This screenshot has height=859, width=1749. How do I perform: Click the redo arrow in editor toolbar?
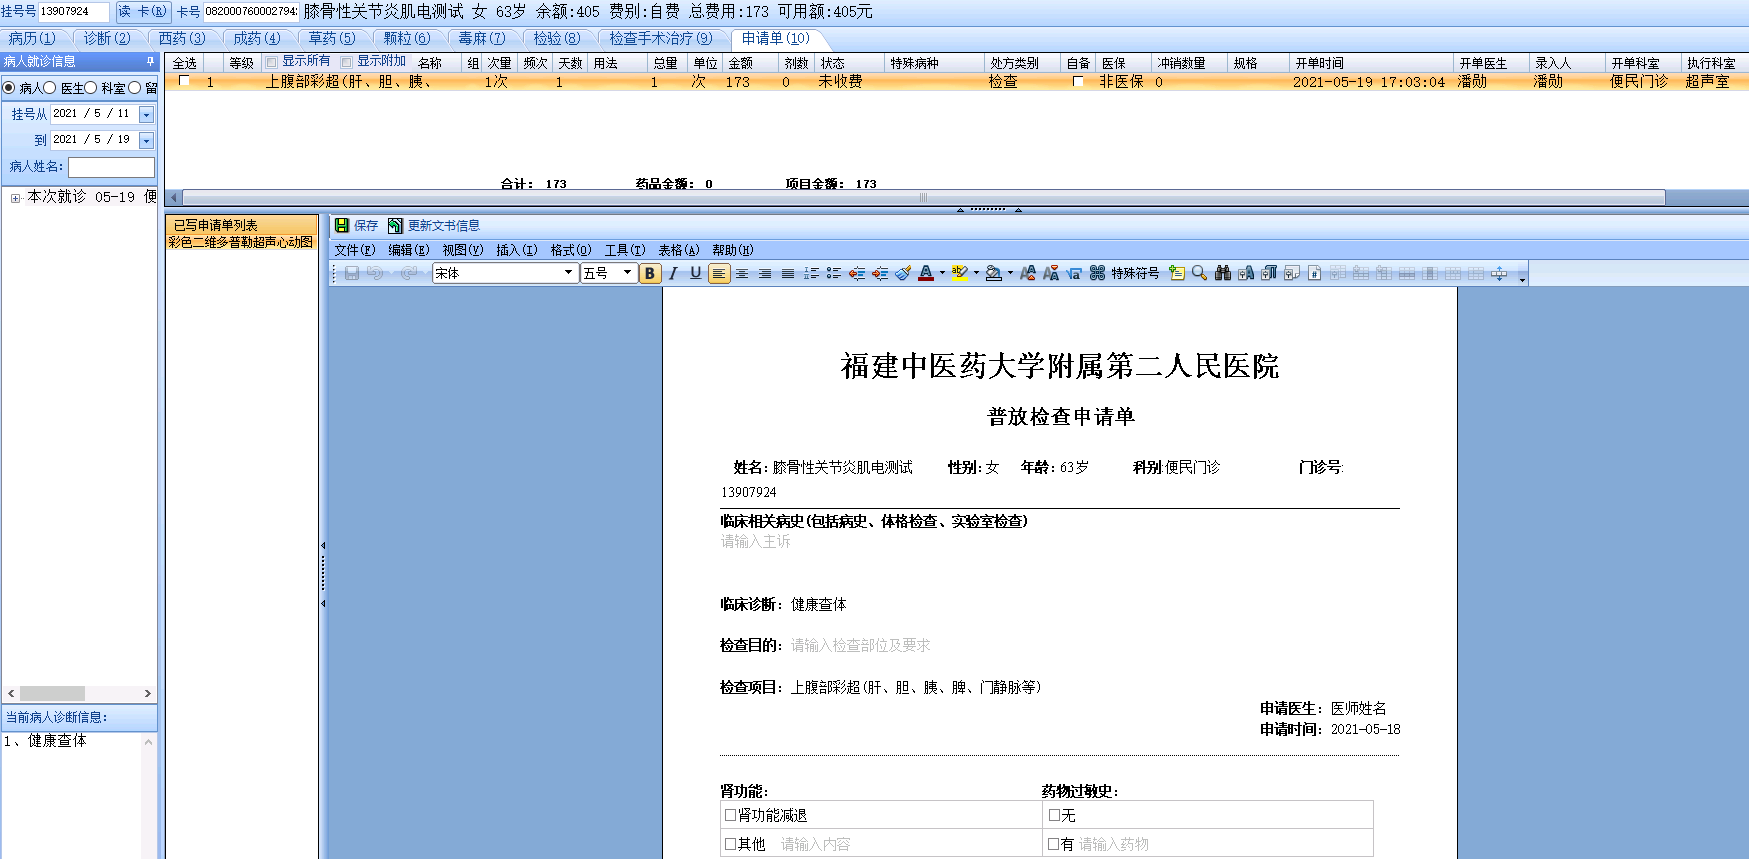click(x=409, y=273)
